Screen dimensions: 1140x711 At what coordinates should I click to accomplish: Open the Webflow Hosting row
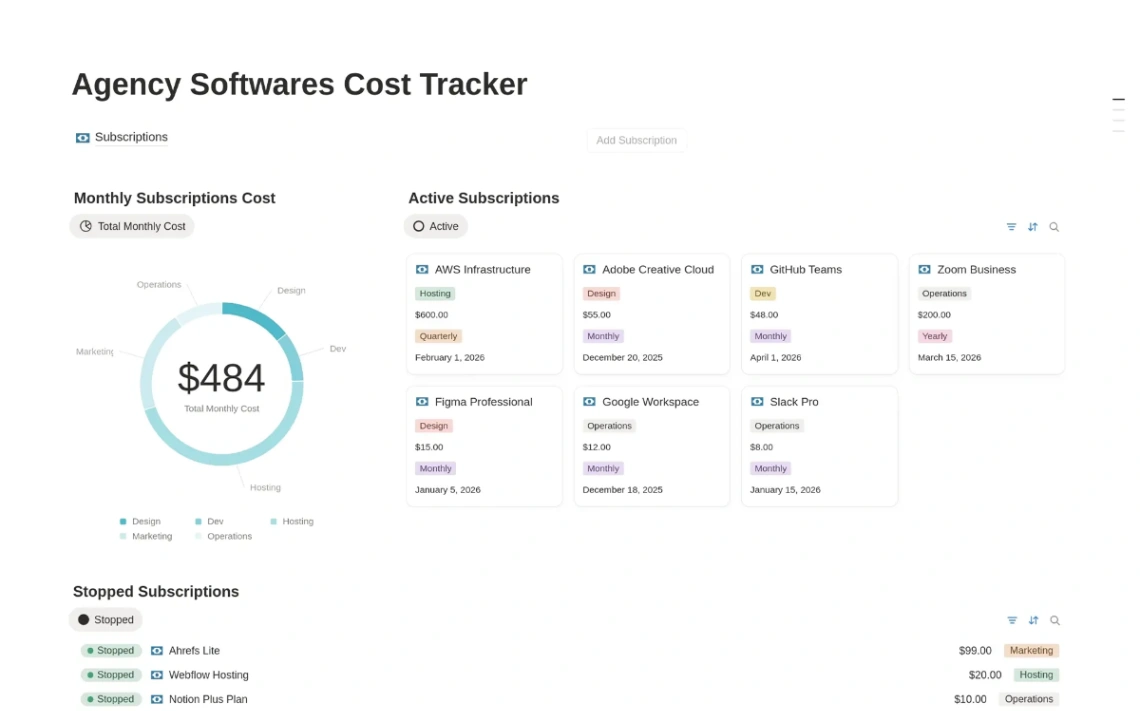coord(569,675)
